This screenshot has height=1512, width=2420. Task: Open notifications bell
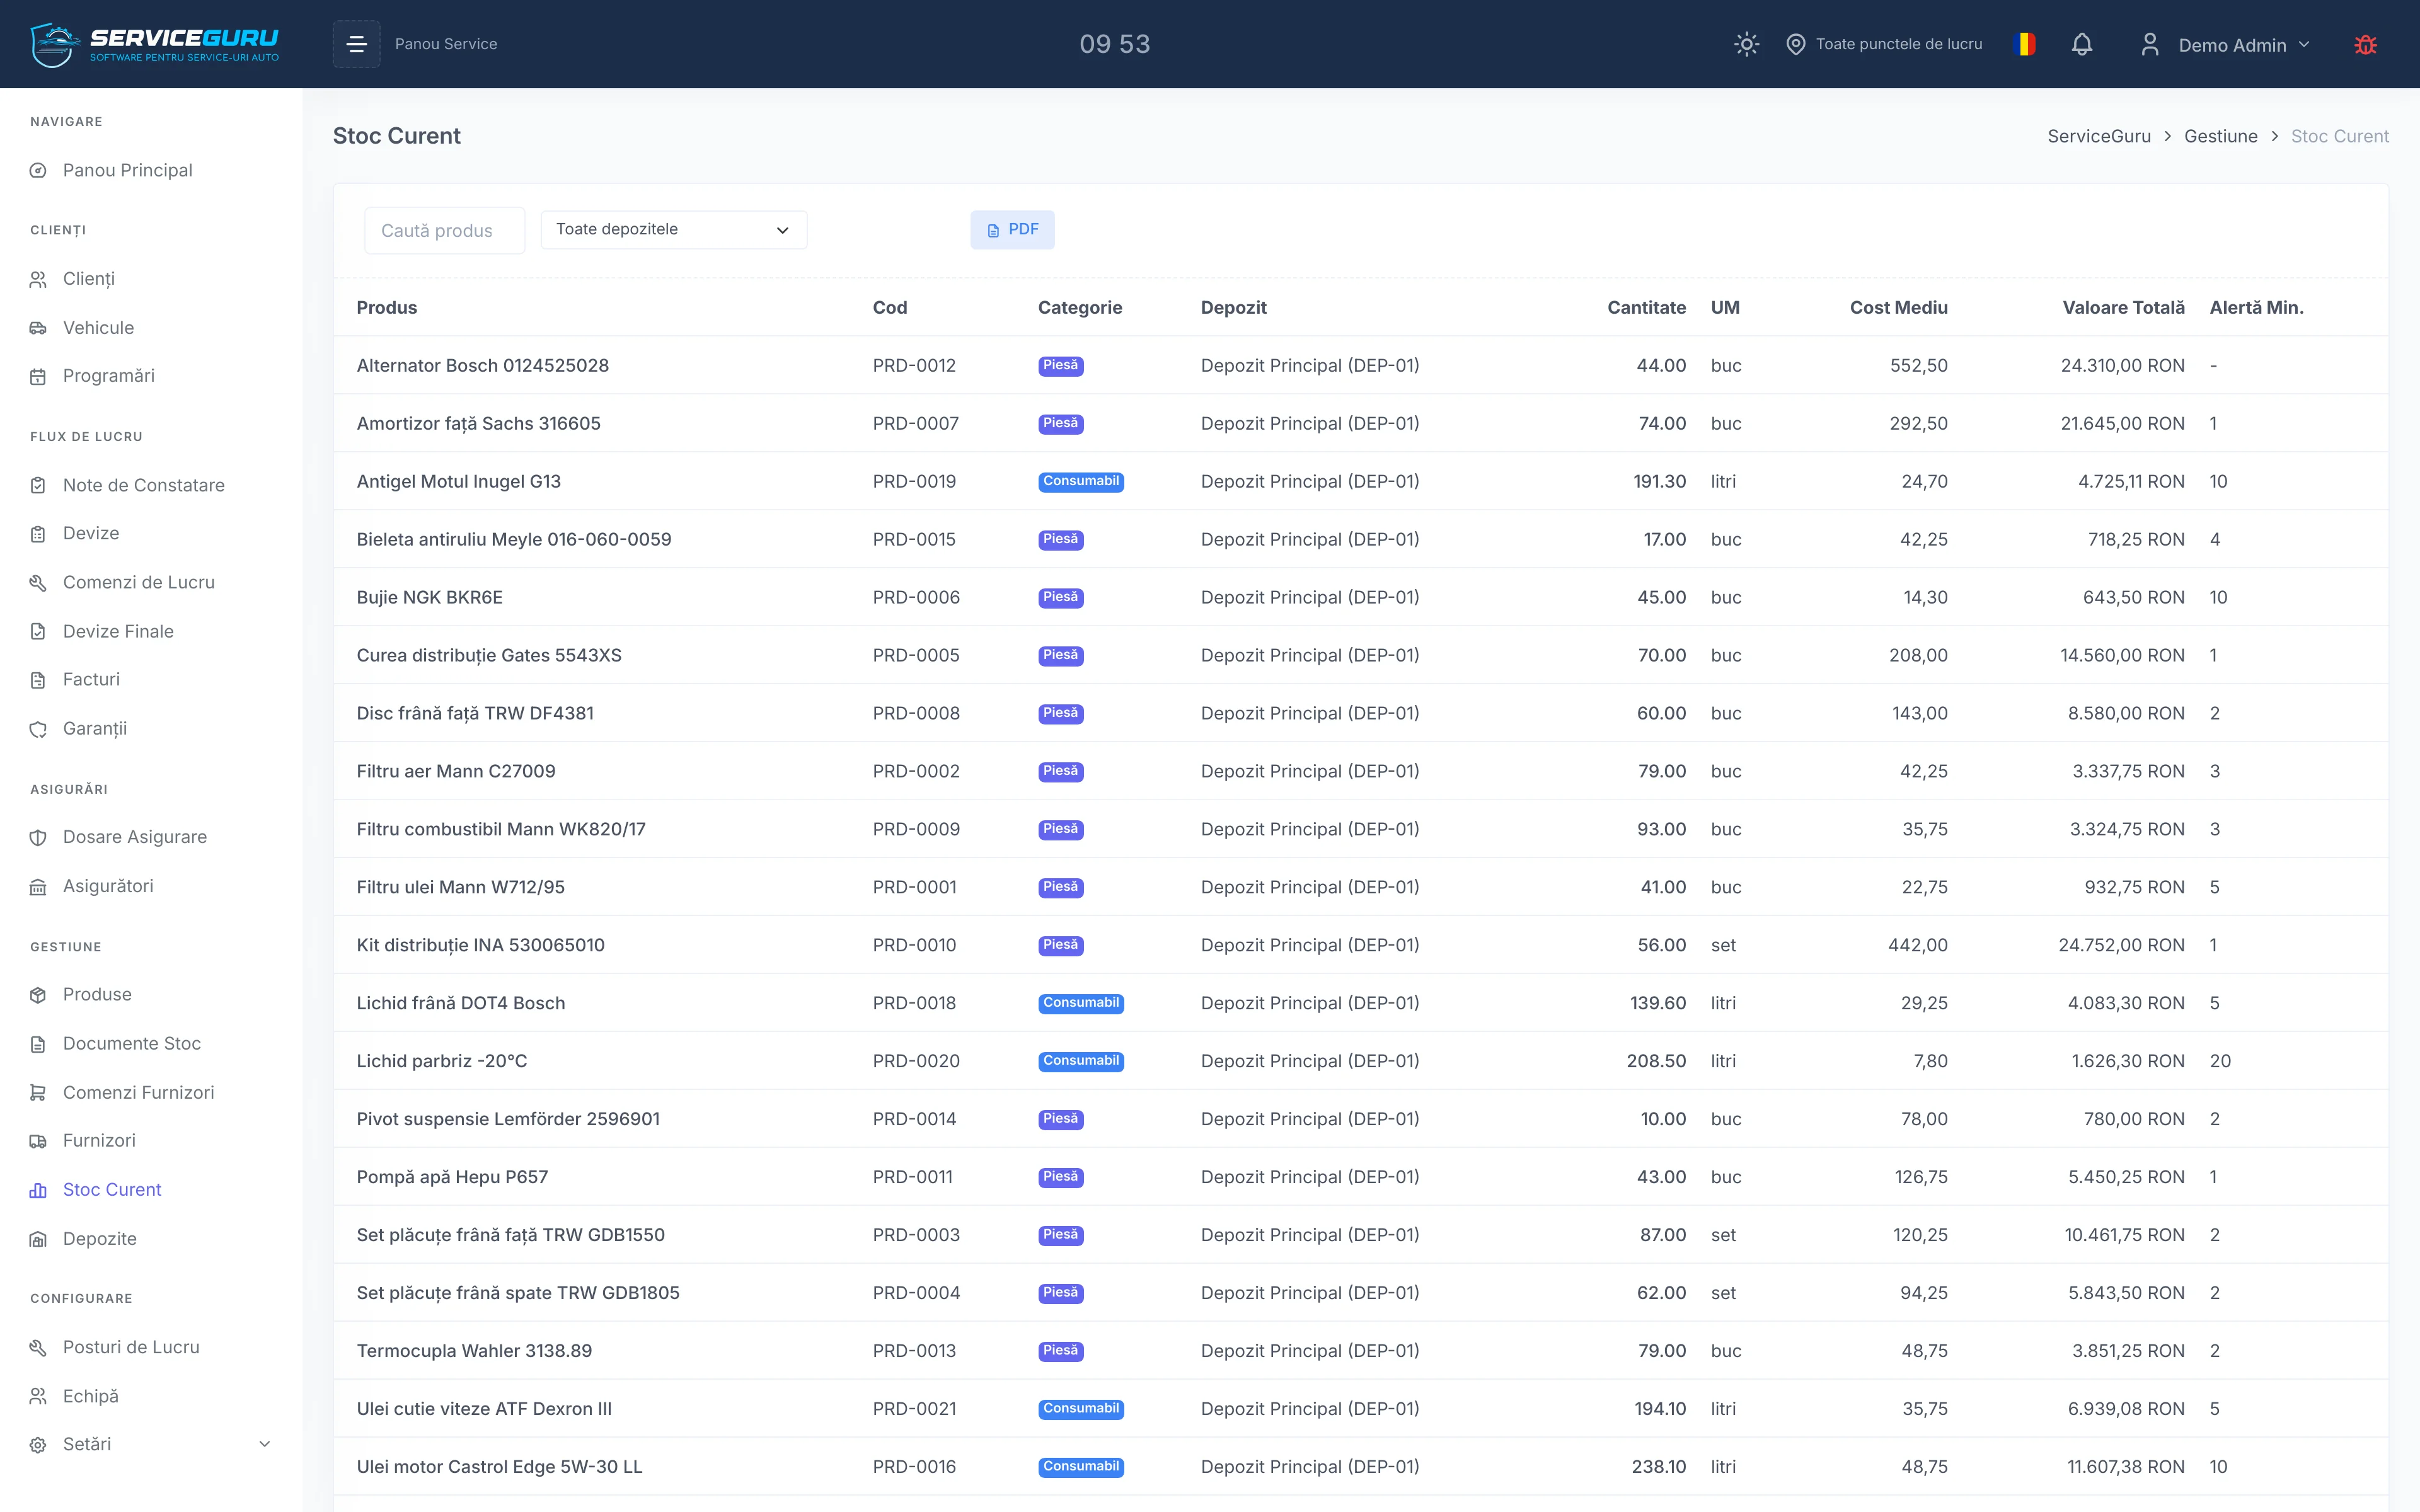coord(2082,44)
